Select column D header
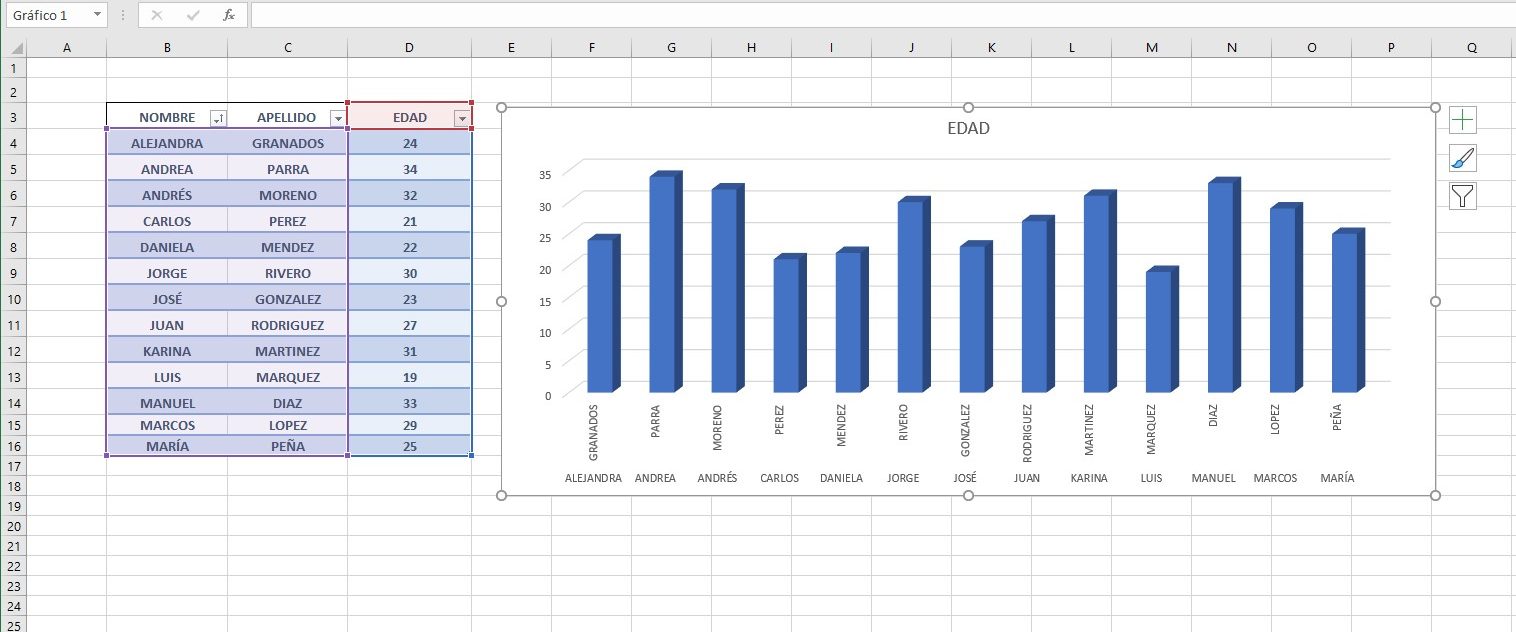This screenshot has width=1516, height=632. pos(408,46)
